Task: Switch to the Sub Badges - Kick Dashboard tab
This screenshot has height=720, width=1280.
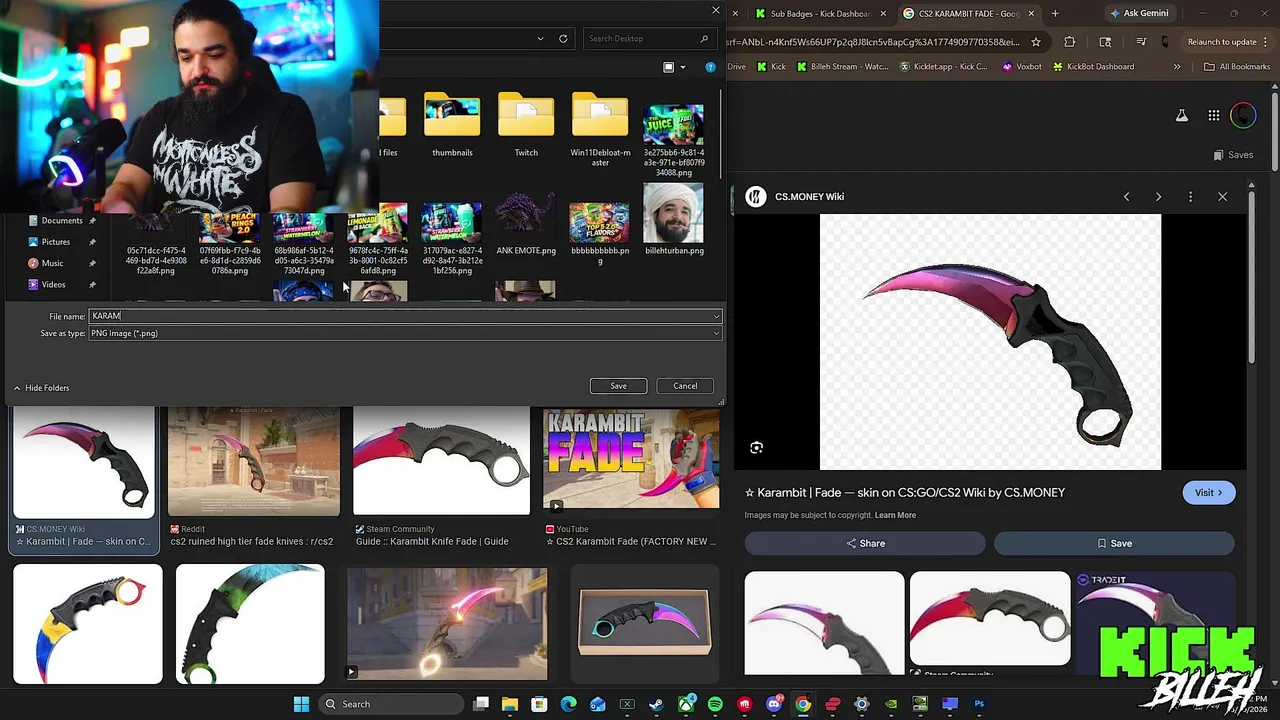Action: click(812, 14)
